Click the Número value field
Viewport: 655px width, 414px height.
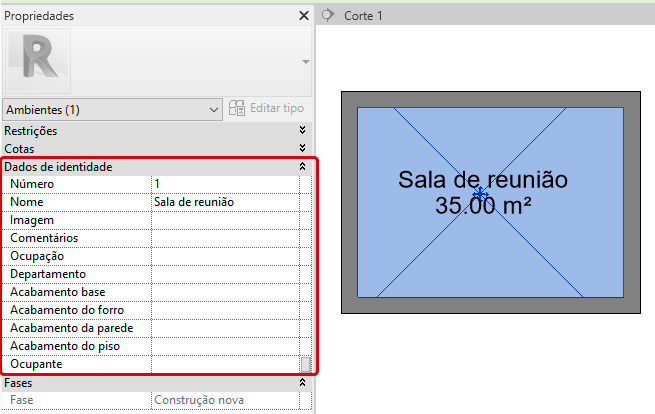[x=224, y=184]
